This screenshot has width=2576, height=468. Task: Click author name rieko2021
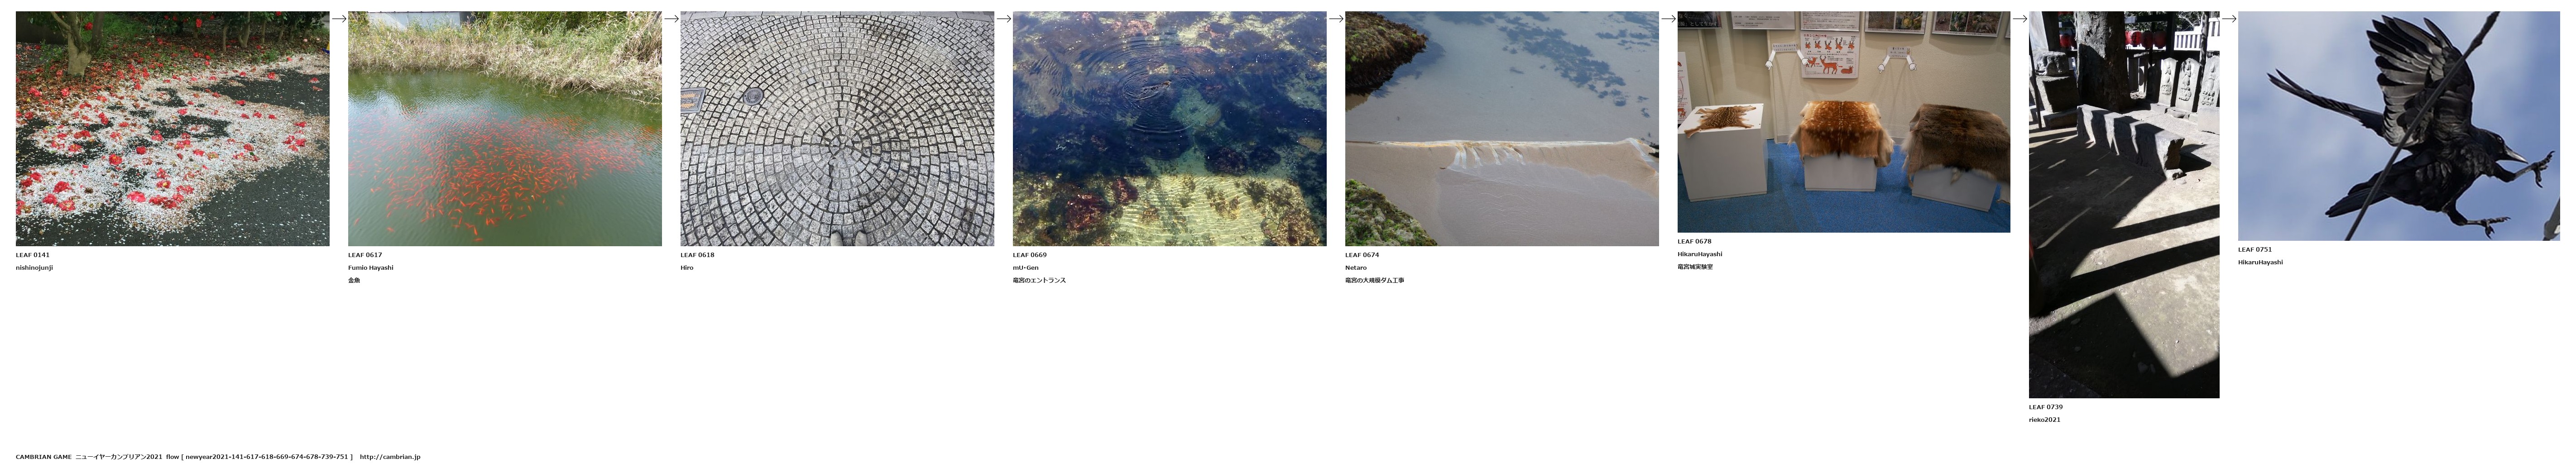[2045, 420]
